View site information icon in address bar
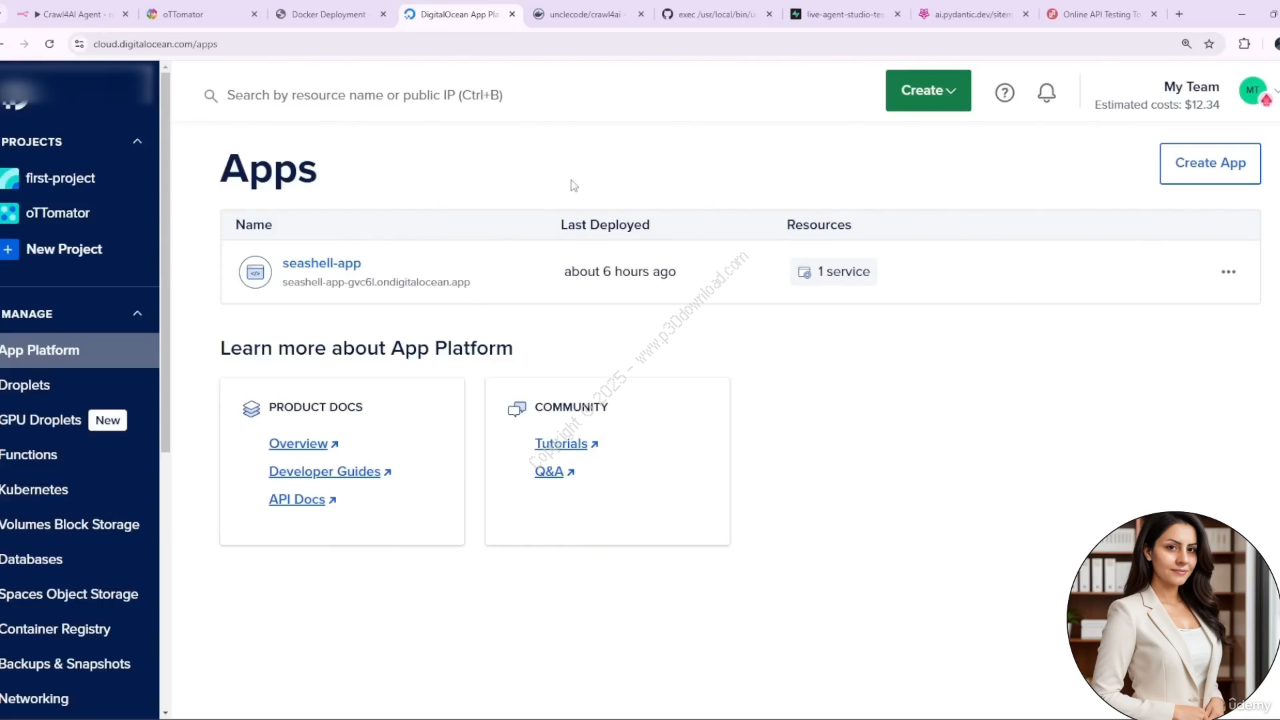 (79, 44)
